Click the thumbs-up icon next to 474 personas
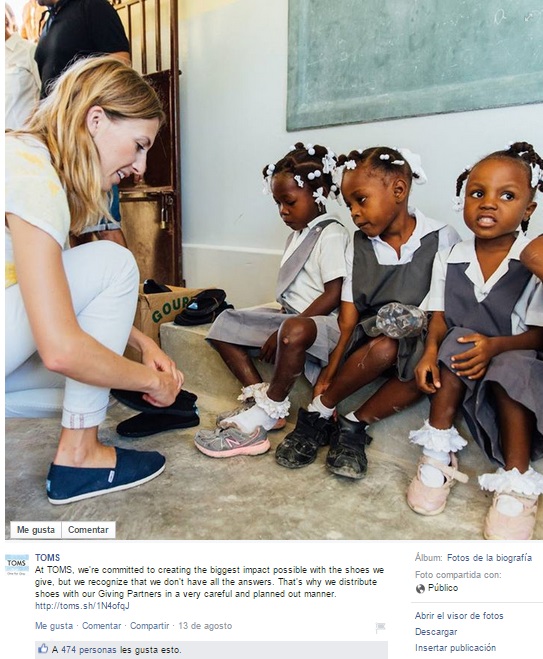 coord(43,649)
